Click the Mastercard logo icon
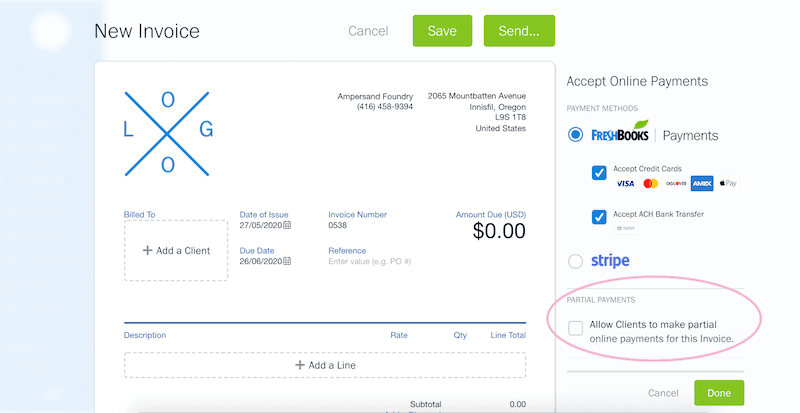This screenshot has width=800, height=413. point(651,184)
